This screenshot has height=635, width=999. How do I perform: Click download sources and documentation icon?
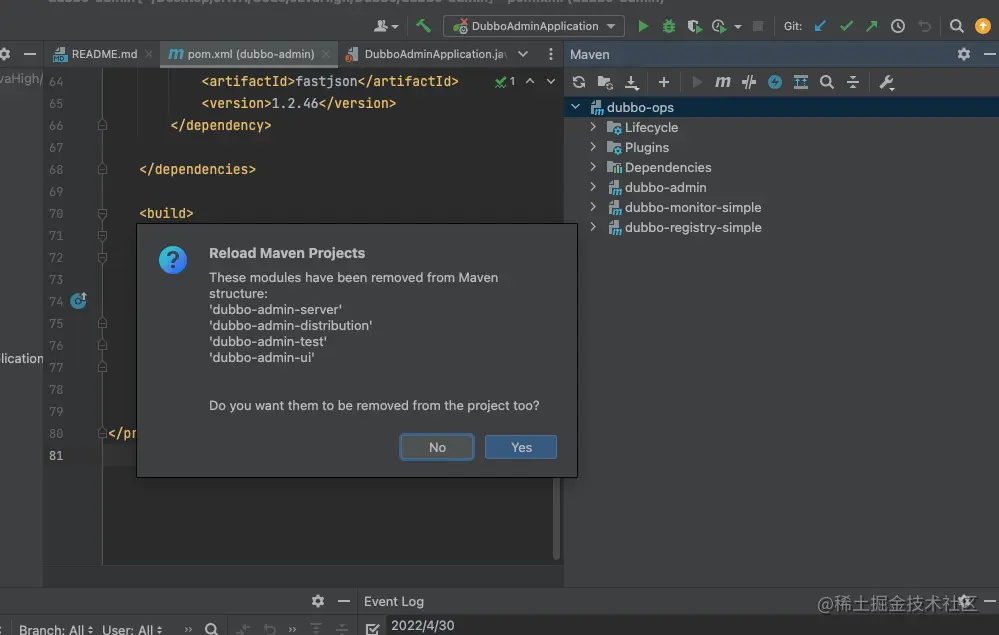pyautogui.click(x=631, y=82)
